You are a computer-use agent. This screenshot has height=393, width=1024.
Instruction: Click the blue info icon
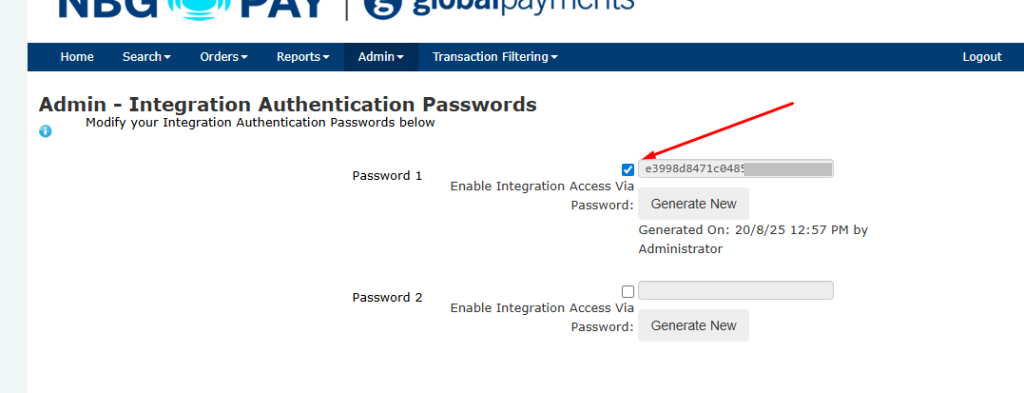(45, 131)
